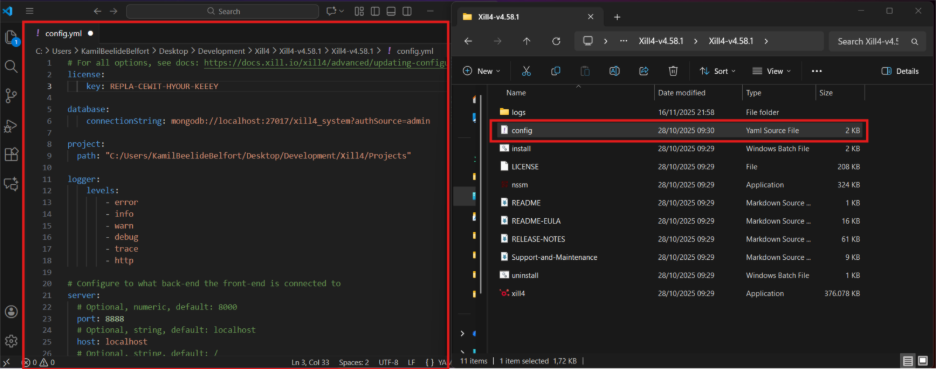Image resolution: width=936 pixels, height=369 pixels.
Task: Add a new tab in File Explorer
Action: [617, 17]
